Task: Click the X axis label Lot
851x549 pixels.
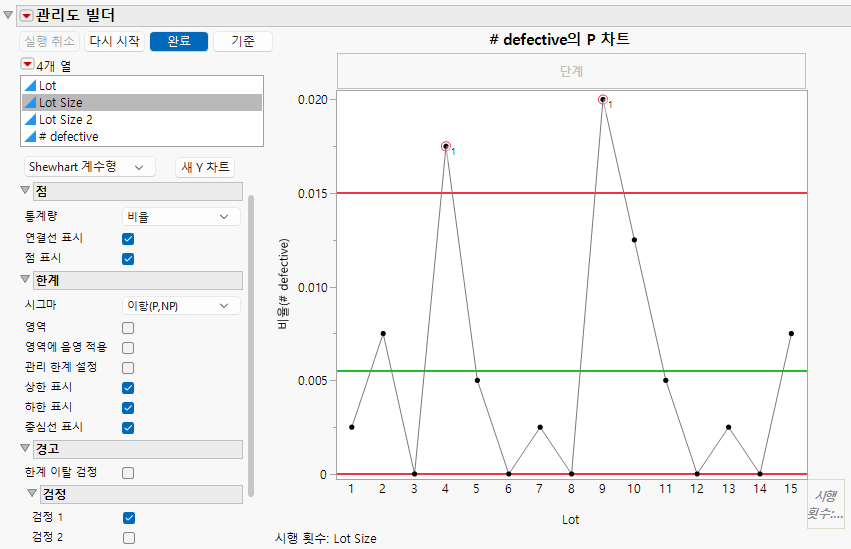Action: click(x=570, y=520)
